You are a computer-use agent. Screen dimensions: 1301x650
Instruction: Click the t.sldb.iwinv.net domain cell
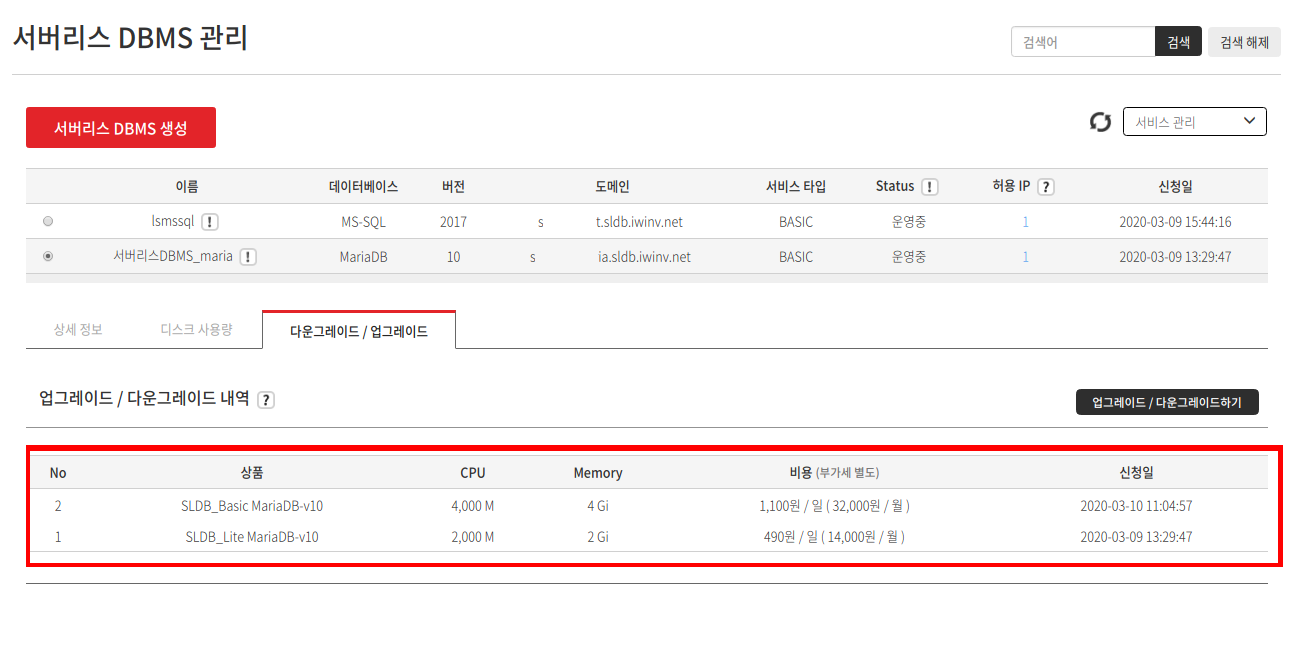click(x=639, y=222)
